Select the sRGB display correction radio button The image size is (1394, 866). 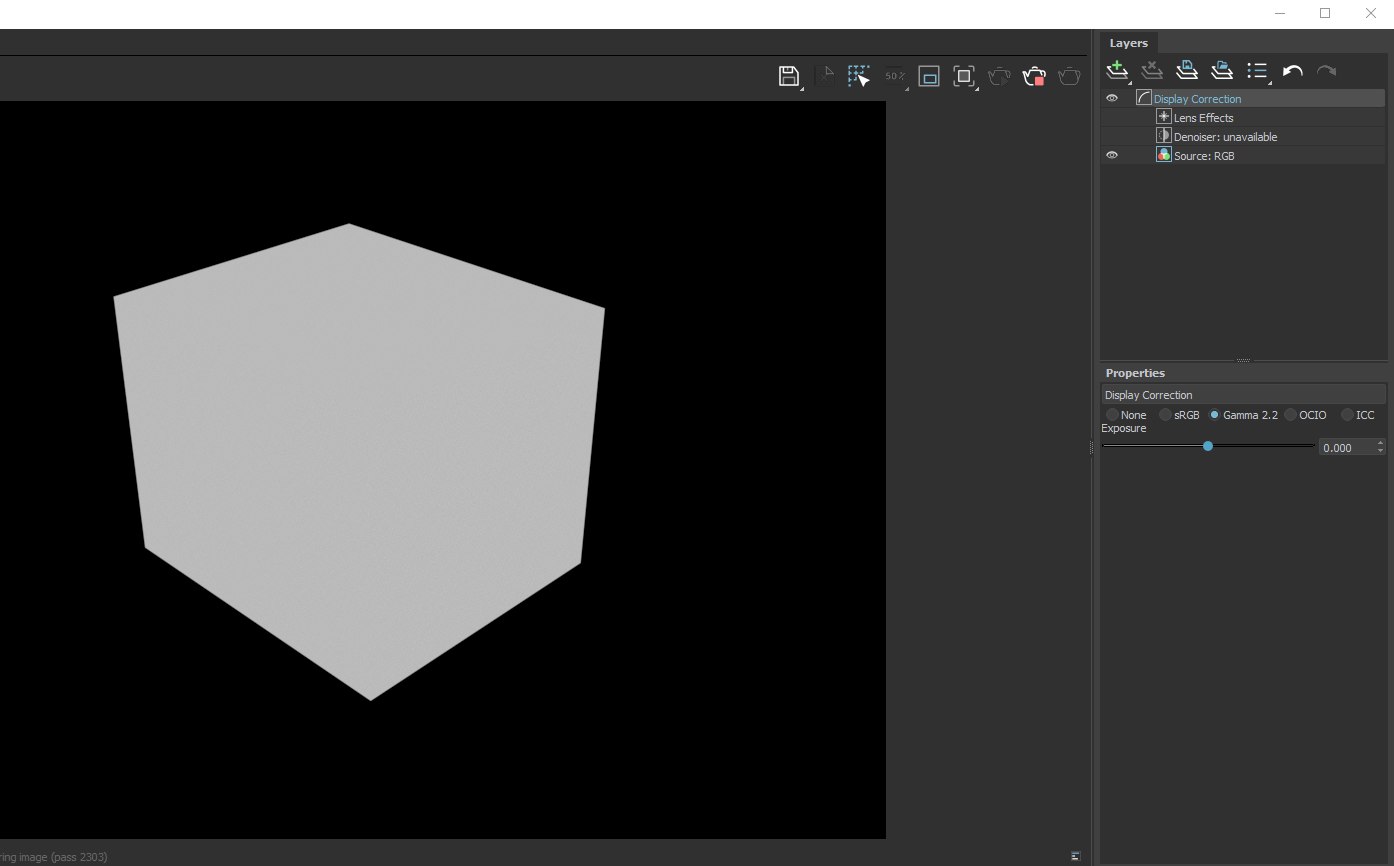[1166, 415]
